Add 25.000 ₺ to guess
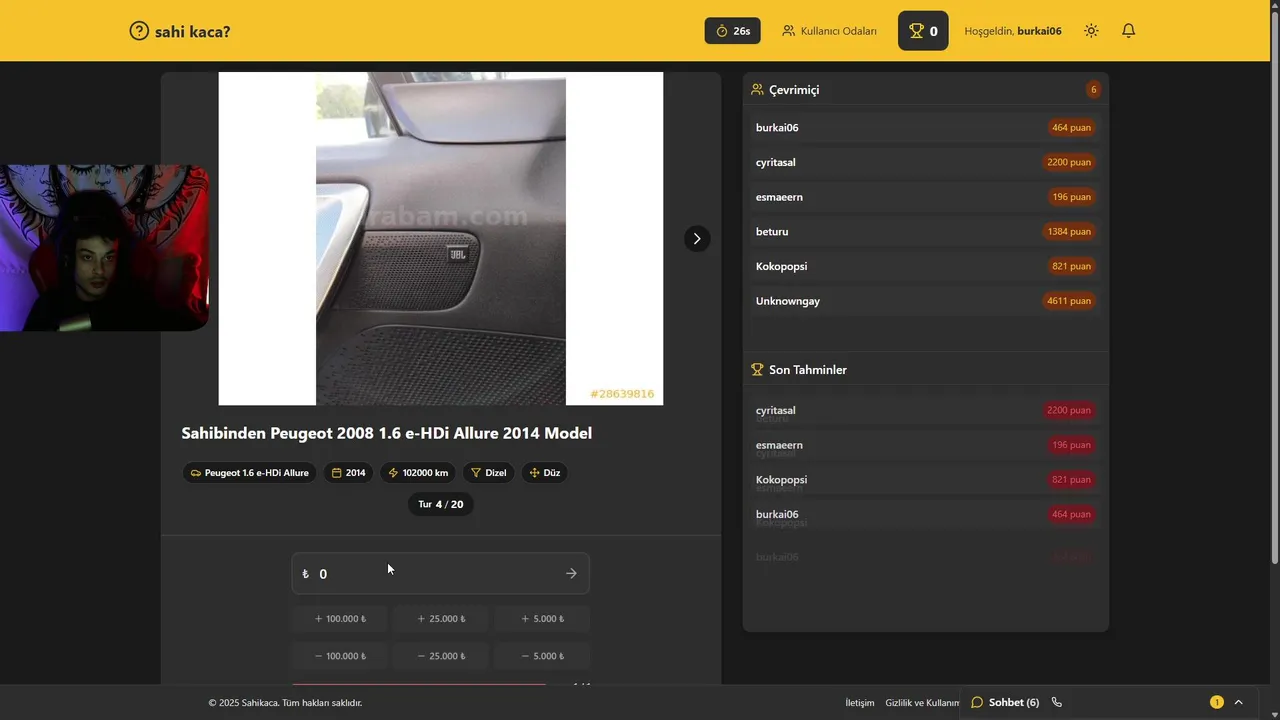Image resolution: width=1280 pixels, height=720 pixels. click(441, 619)
